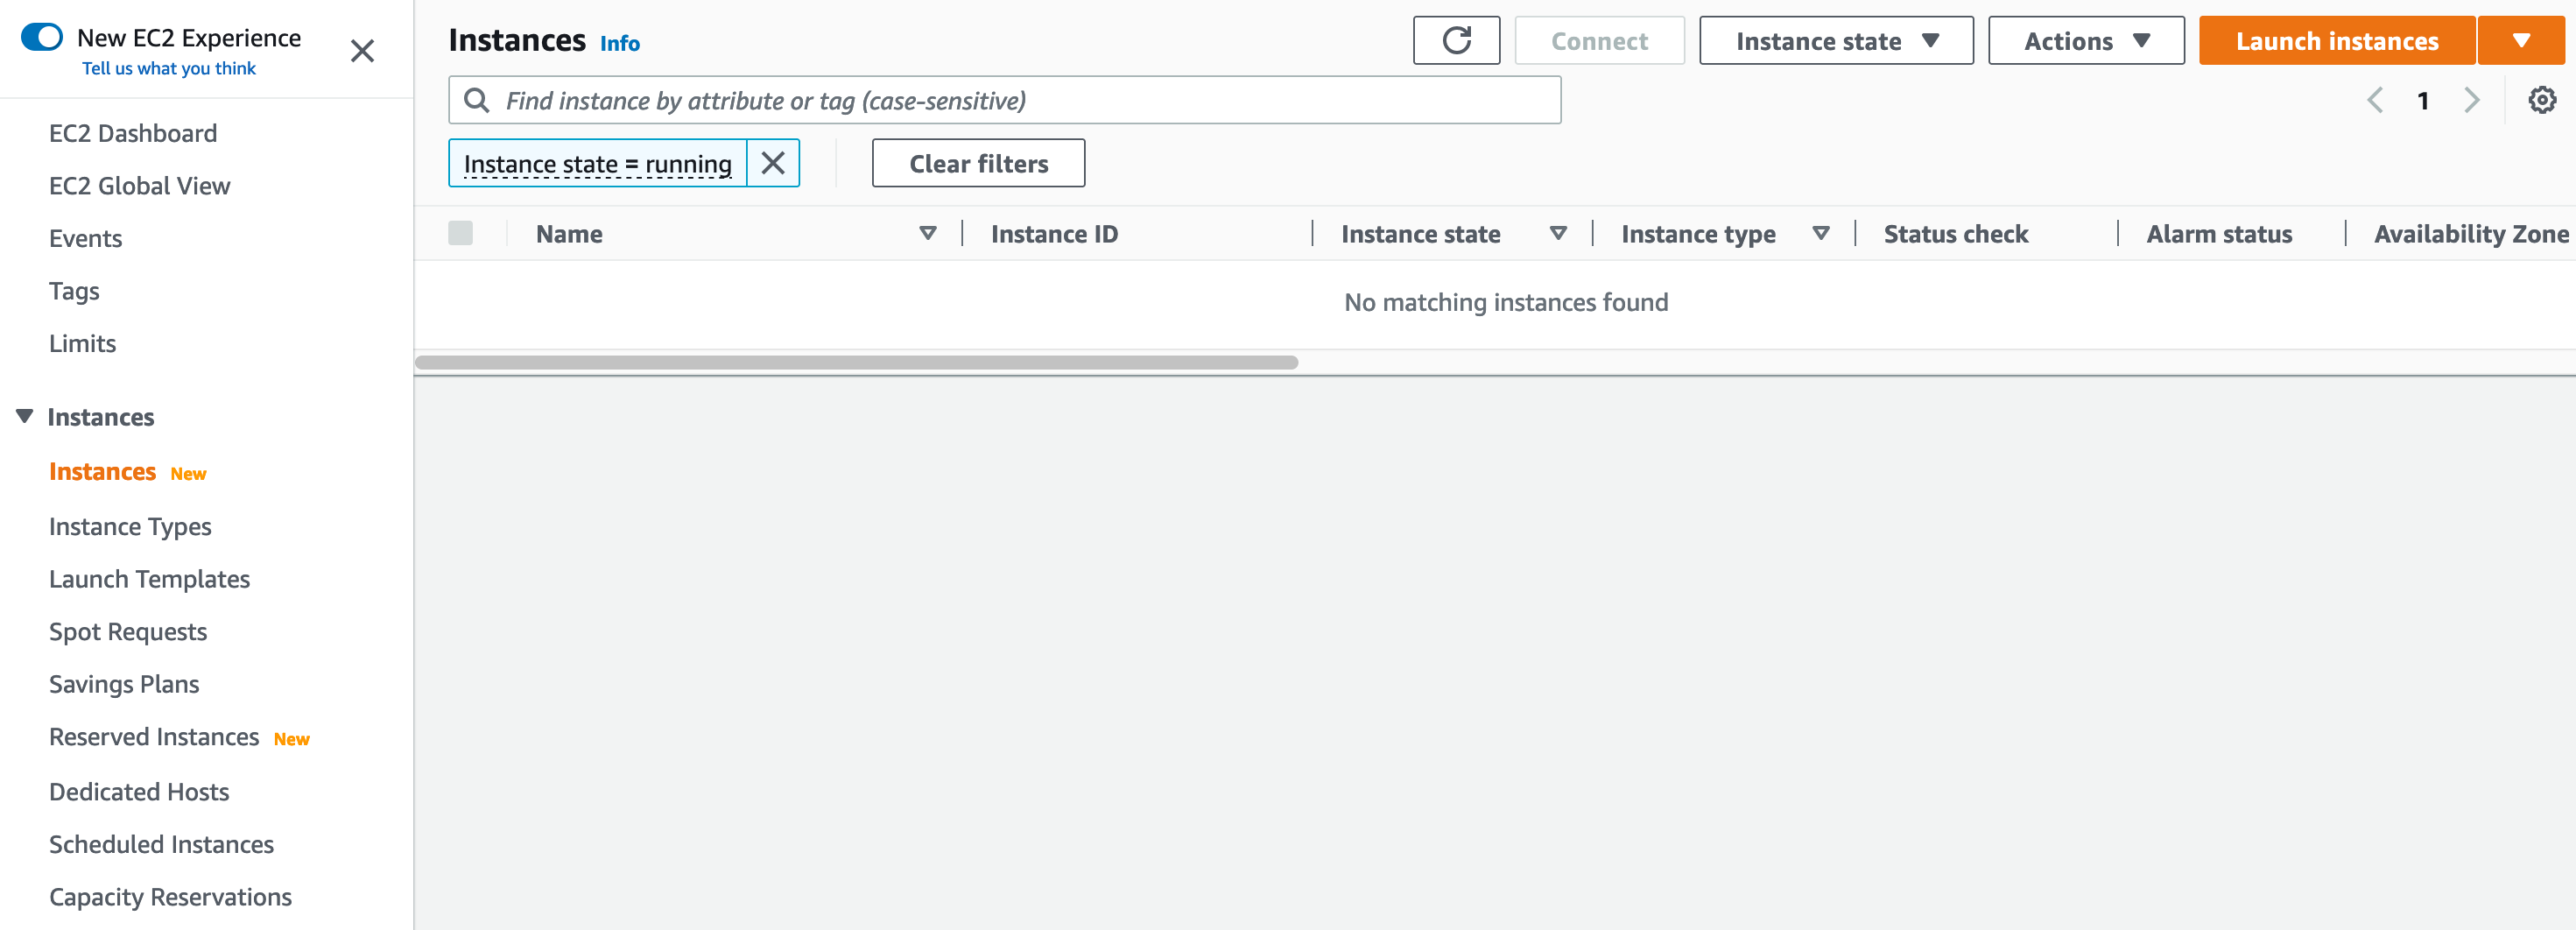Open Limits page

[82, 343]
